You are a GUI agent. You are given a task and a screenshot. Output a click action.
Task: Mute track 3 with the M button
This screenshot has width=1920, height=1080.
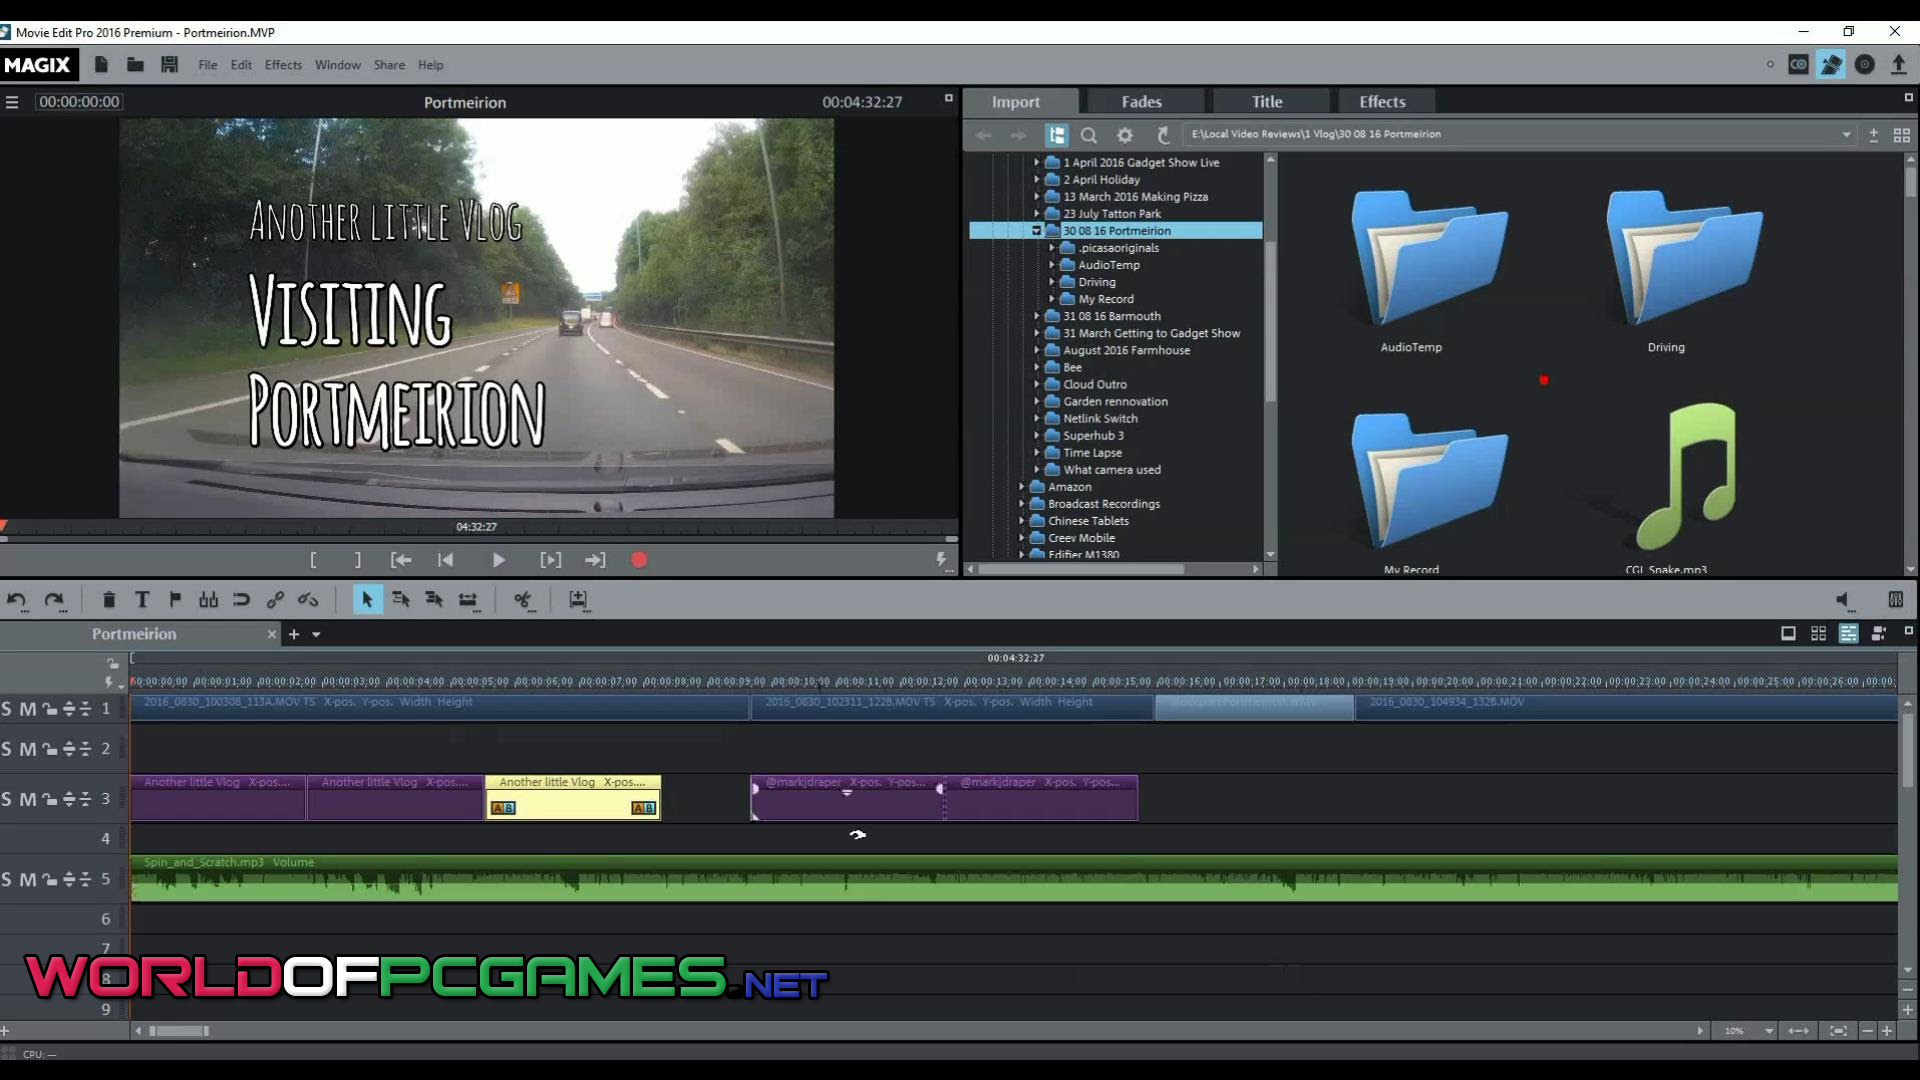click(x=27, y=799)
